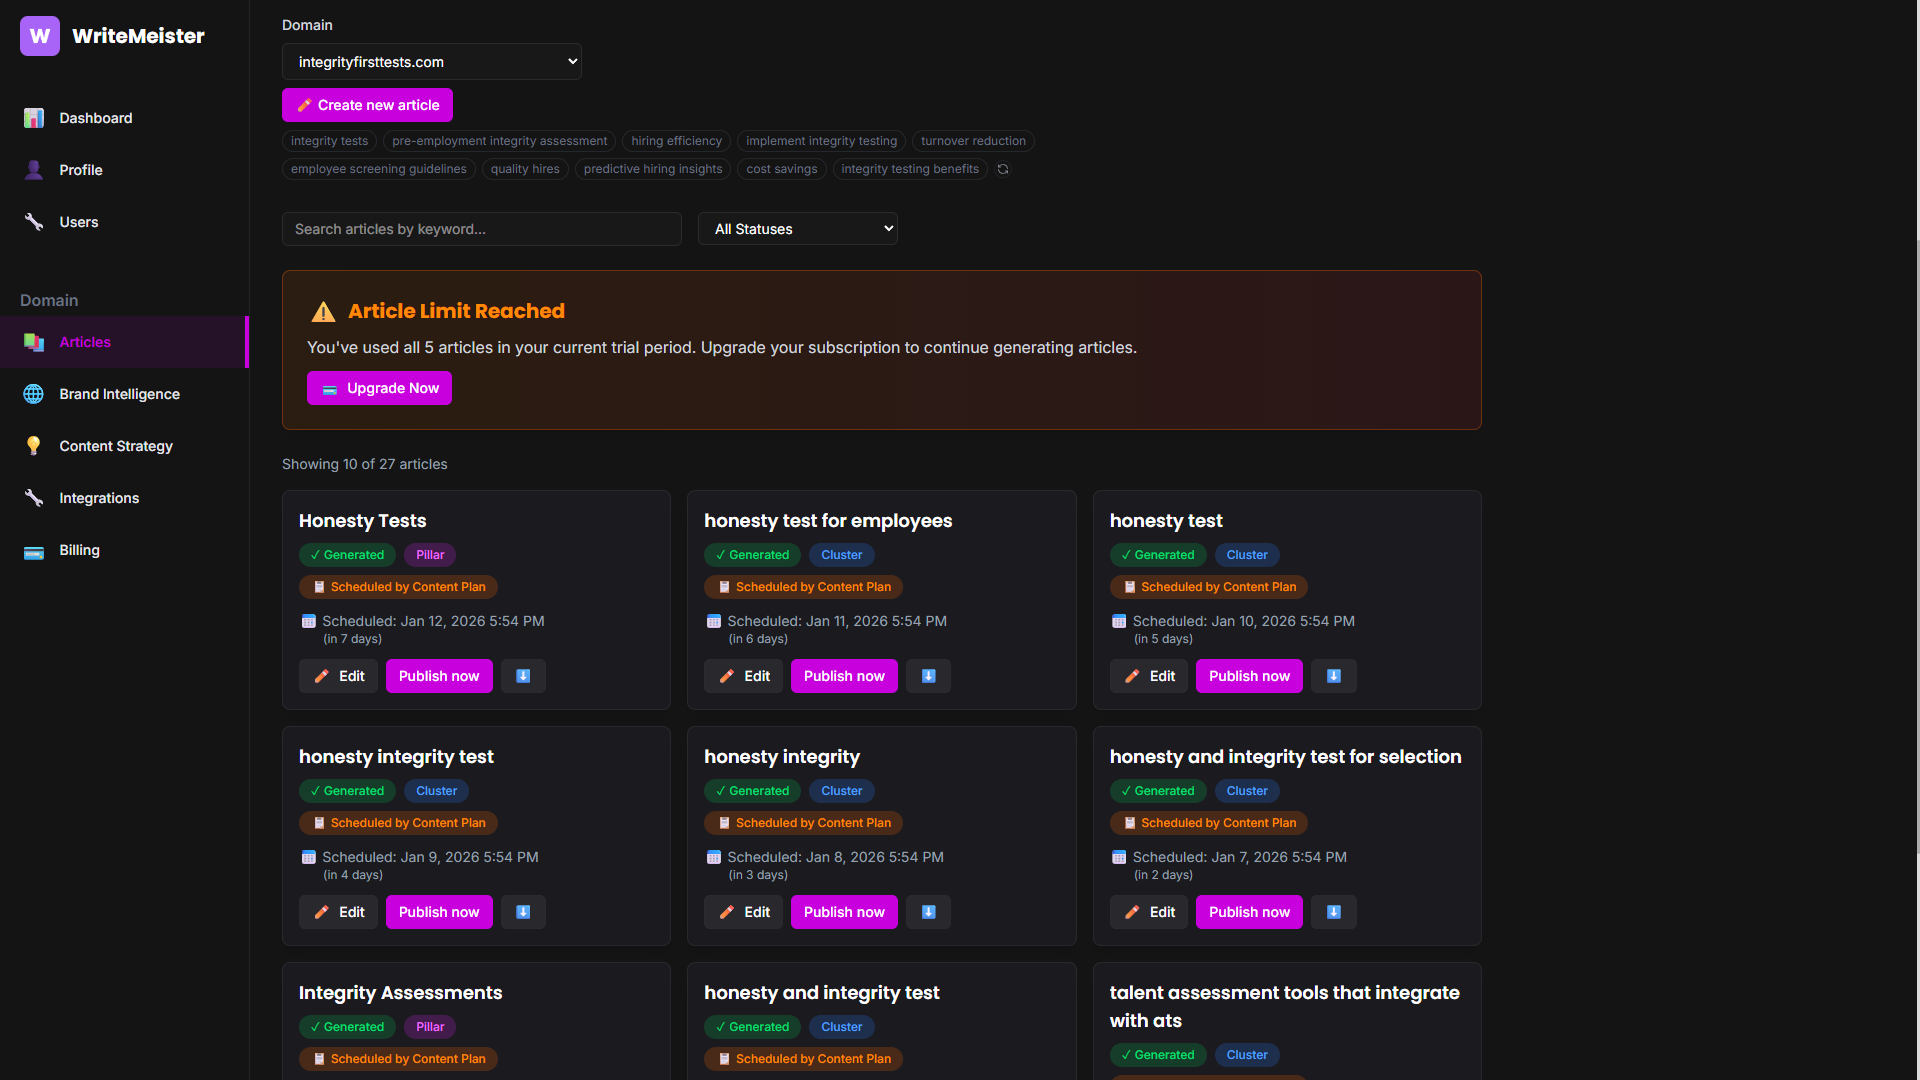
Task: Click the Billing credit card icon
Action: point(34,550)
